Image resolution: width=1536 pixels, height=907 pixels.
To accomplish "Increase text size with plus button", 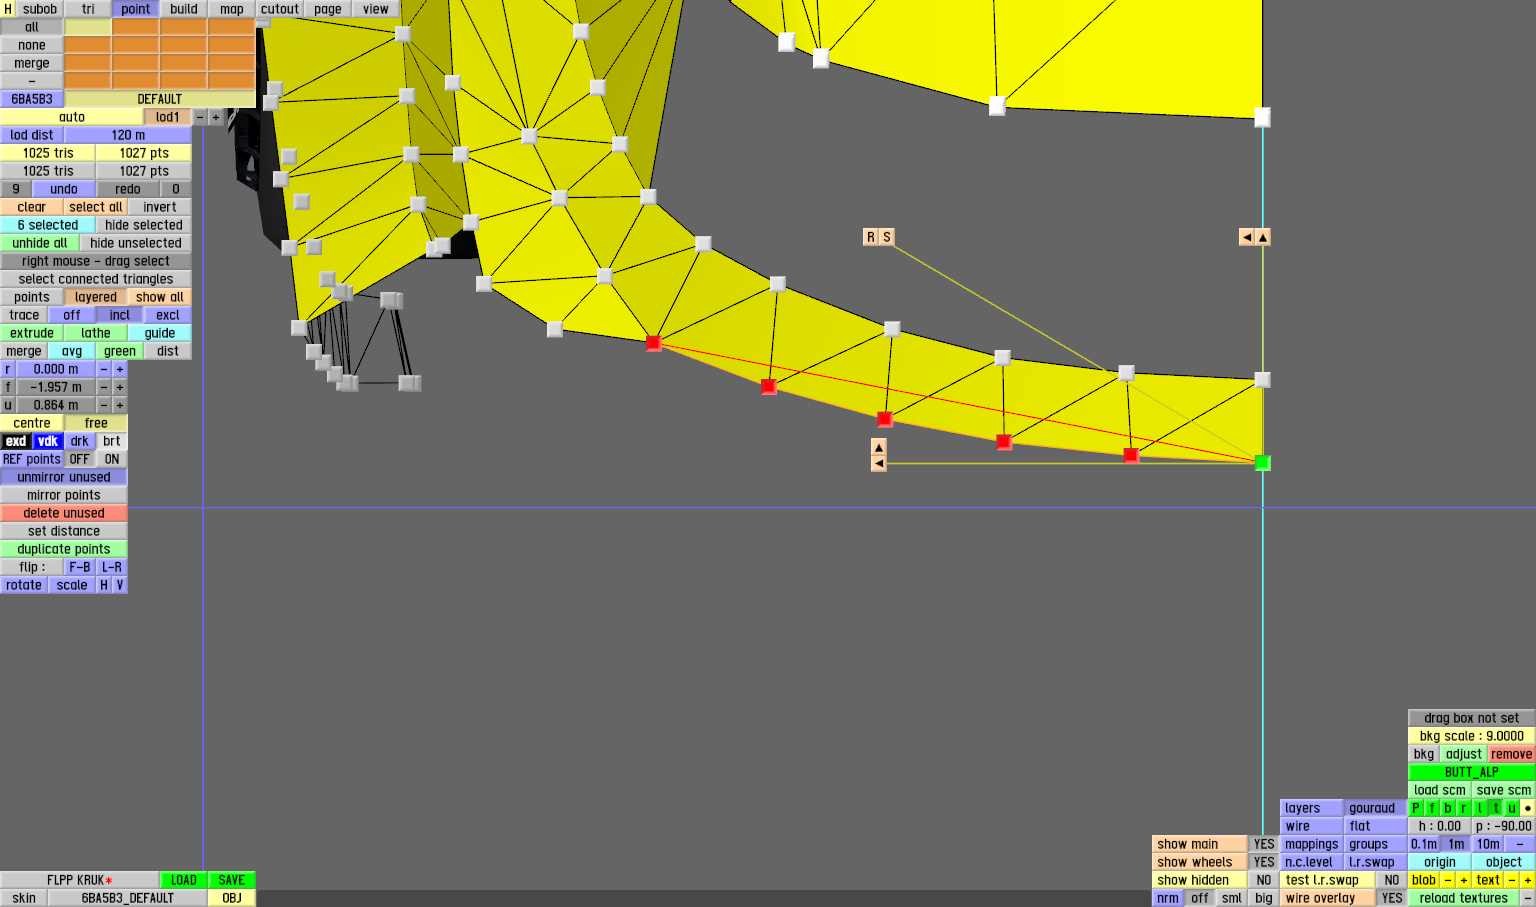I will click(x=1528, y=880).
